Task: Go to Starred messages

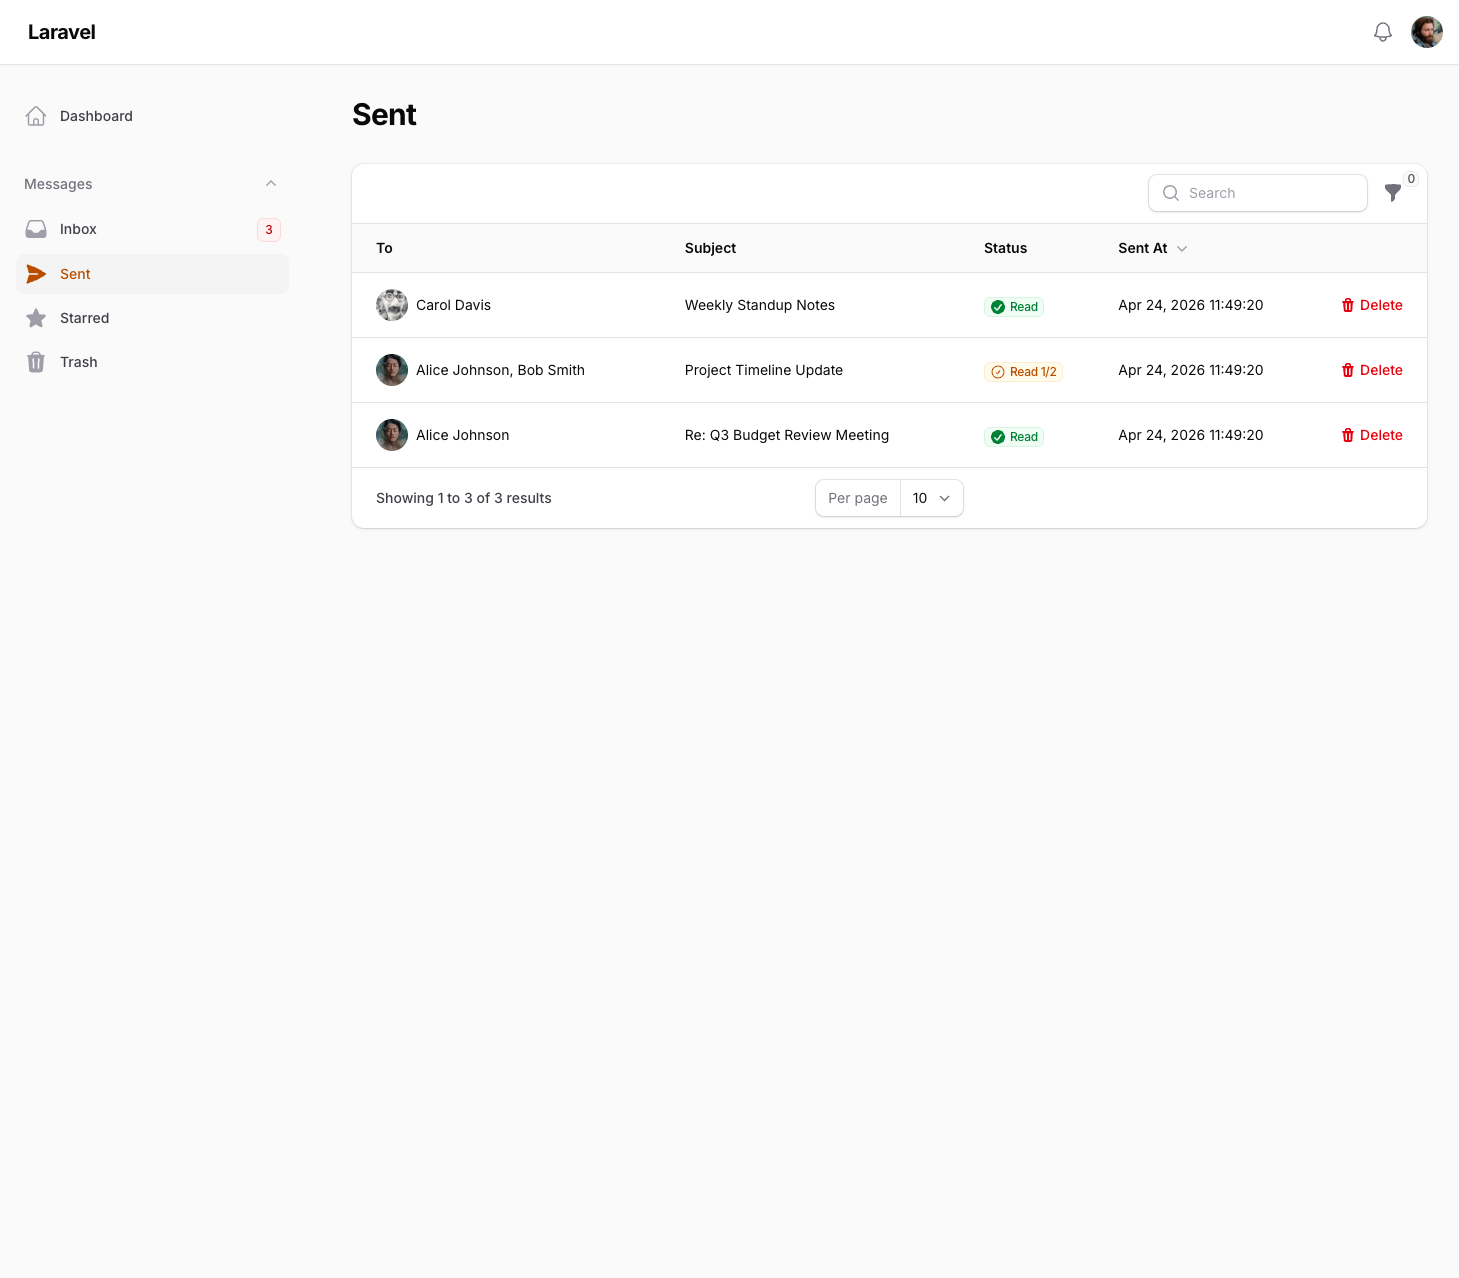Action: tap(84, 318)
